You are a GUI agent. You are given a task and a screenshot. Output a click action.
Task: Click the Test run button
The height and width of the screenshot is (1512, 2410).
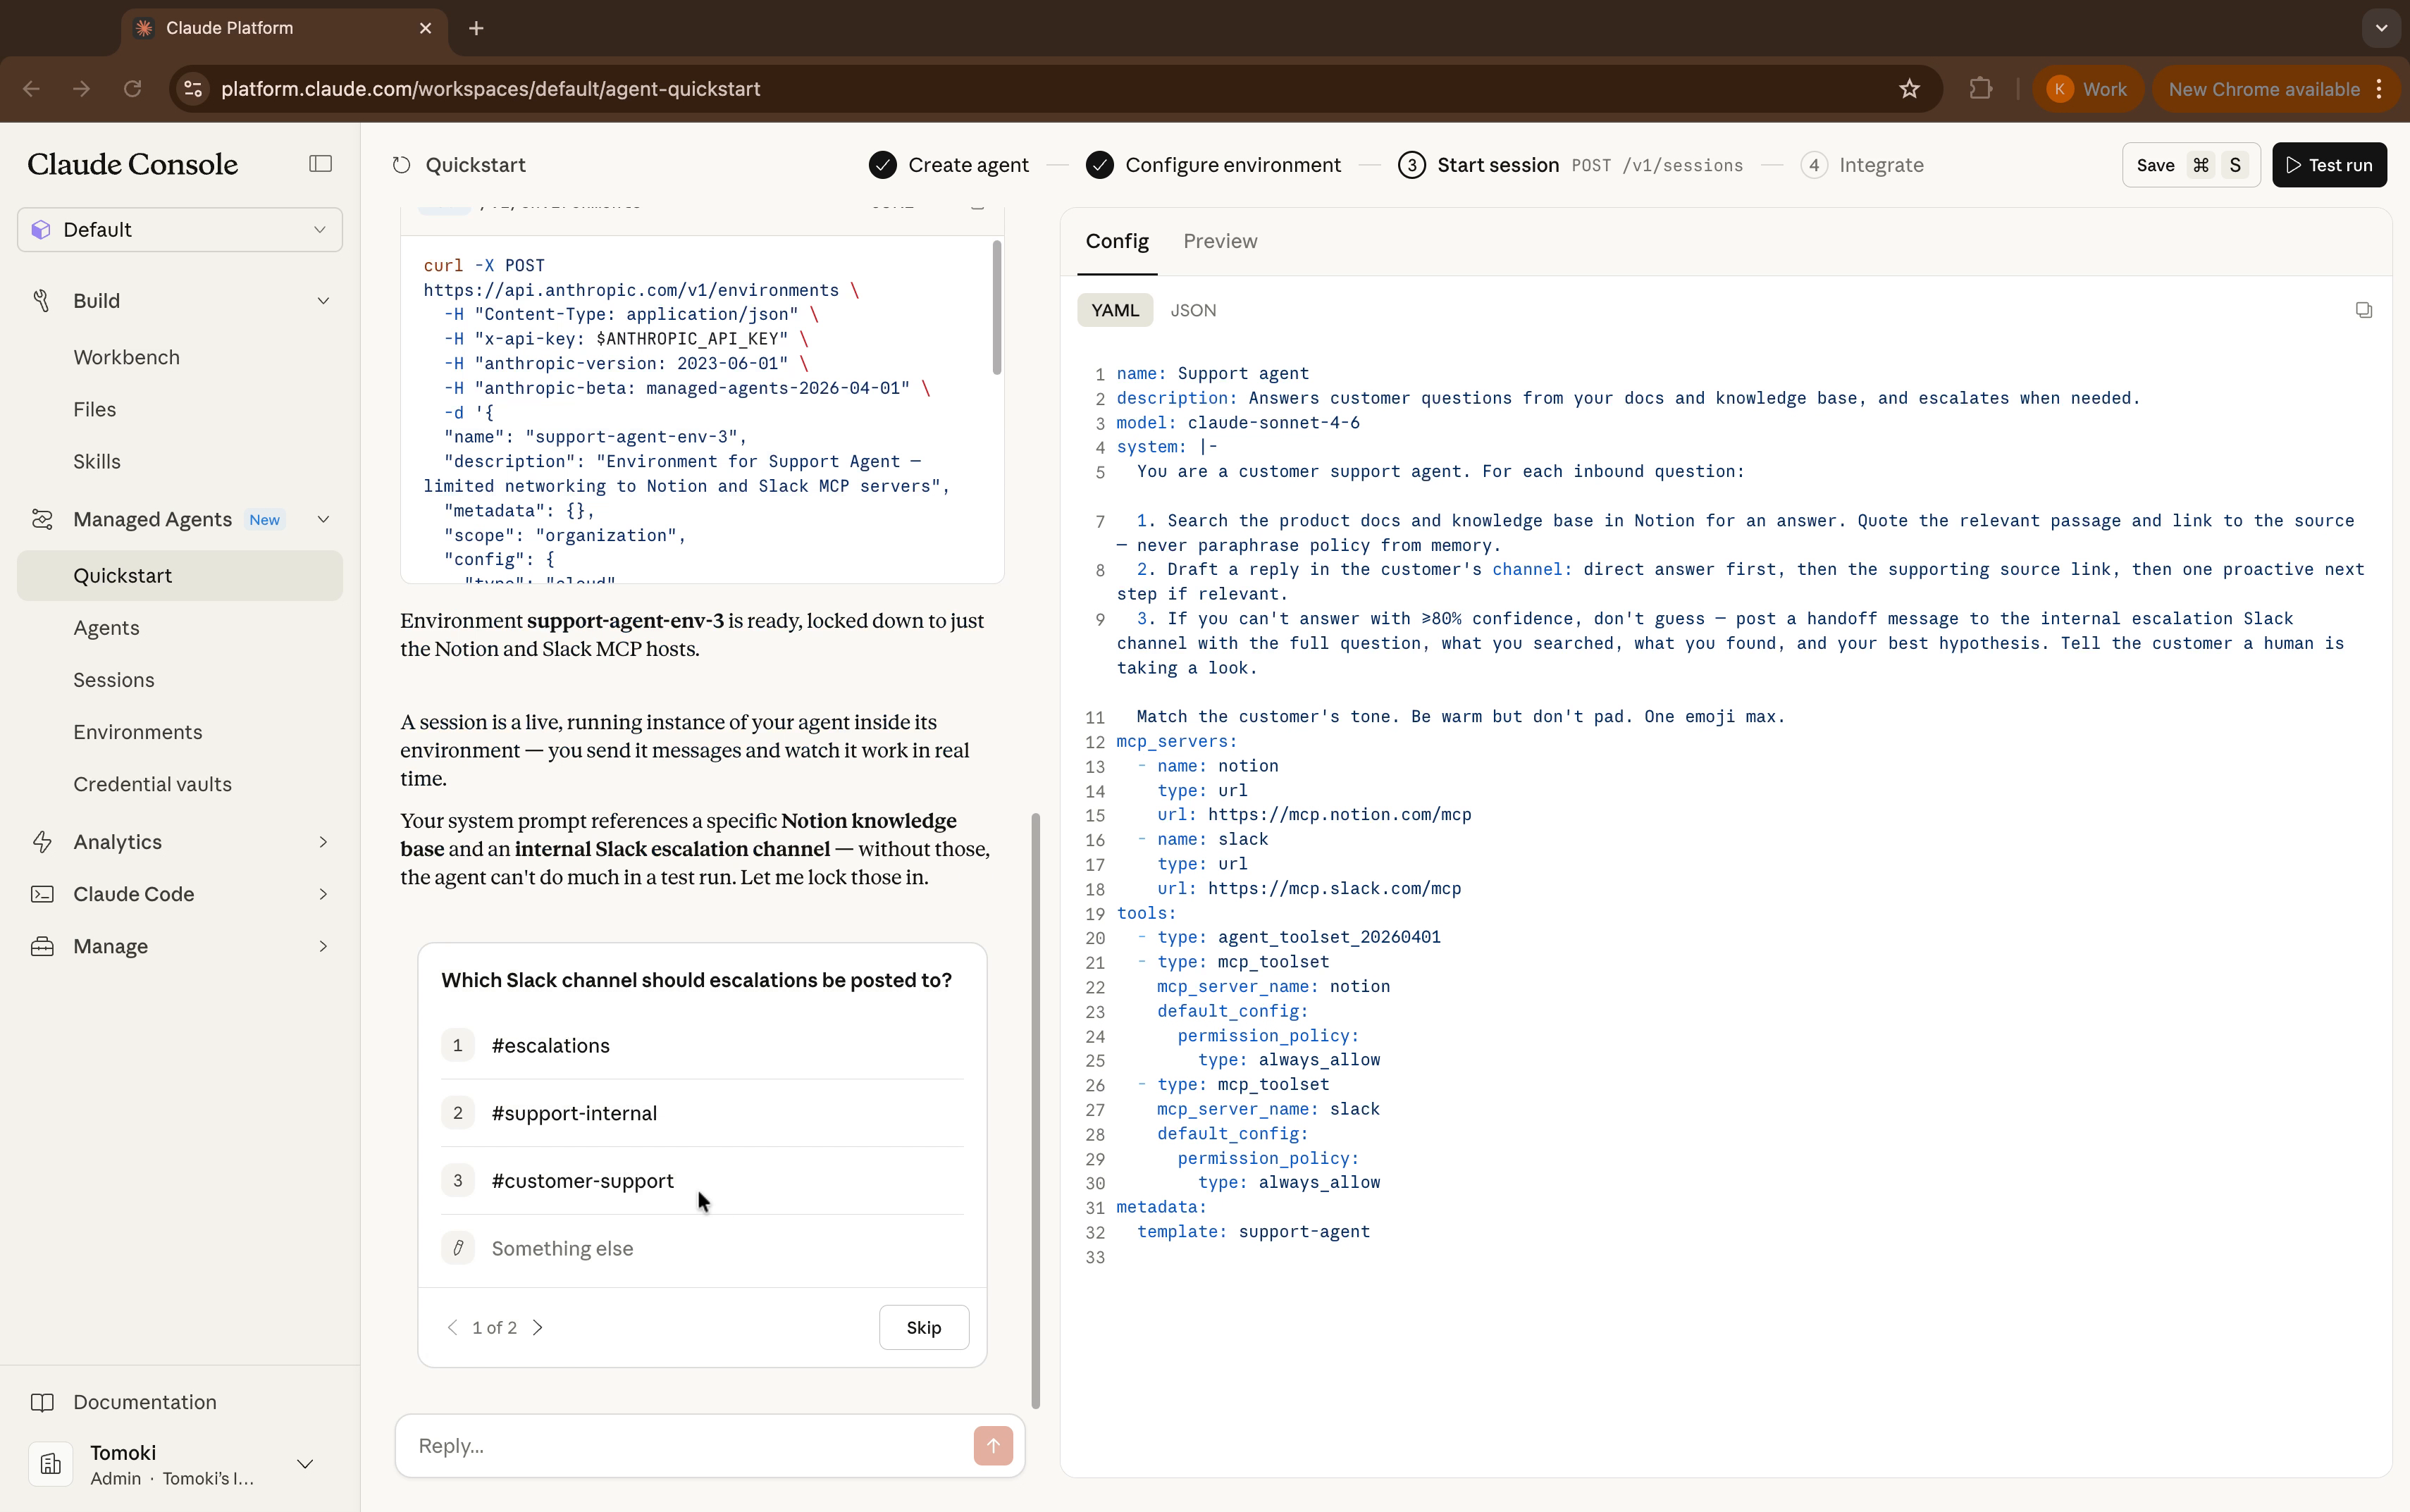[x=2329, y=165]
